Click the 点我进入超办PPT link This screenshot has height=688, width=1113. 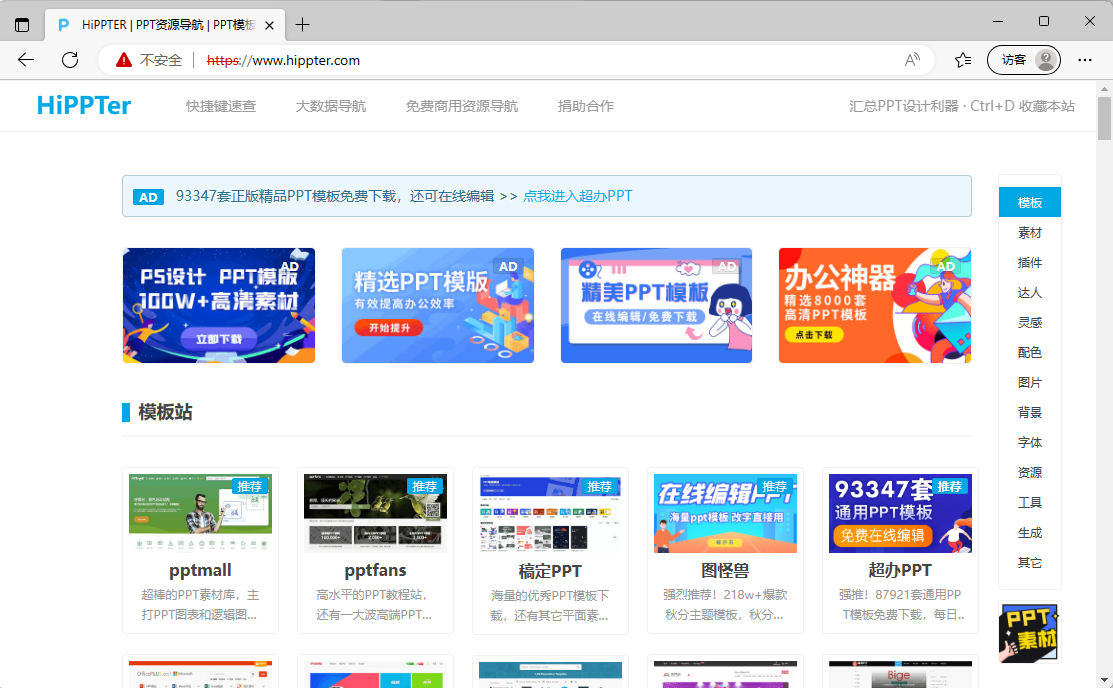[x=578, y=196]
